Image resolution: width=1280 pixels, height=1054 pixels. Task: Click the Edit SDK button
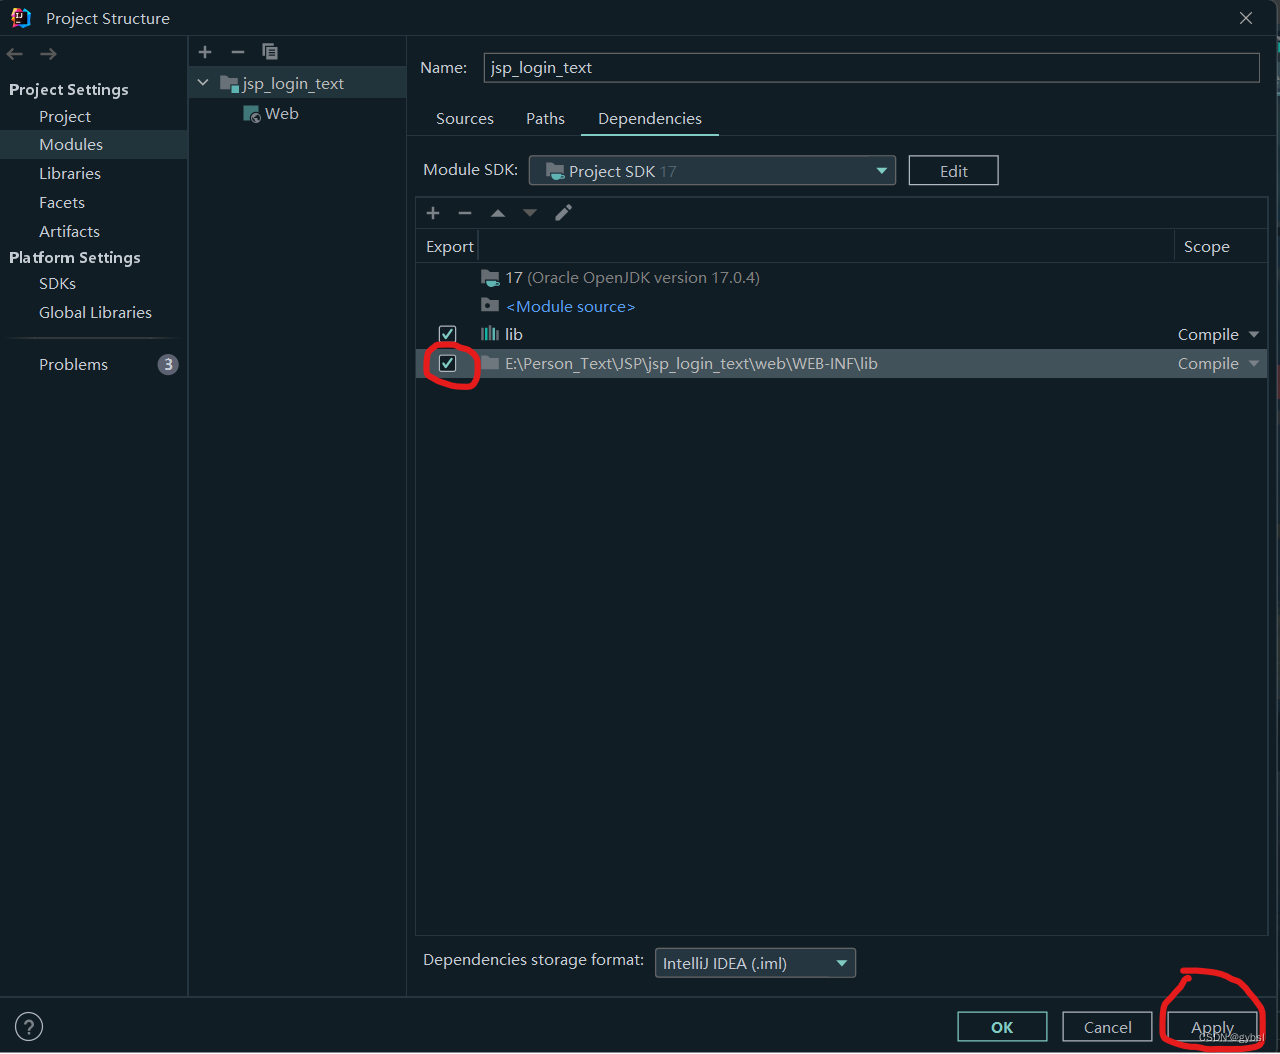(953, 171)
